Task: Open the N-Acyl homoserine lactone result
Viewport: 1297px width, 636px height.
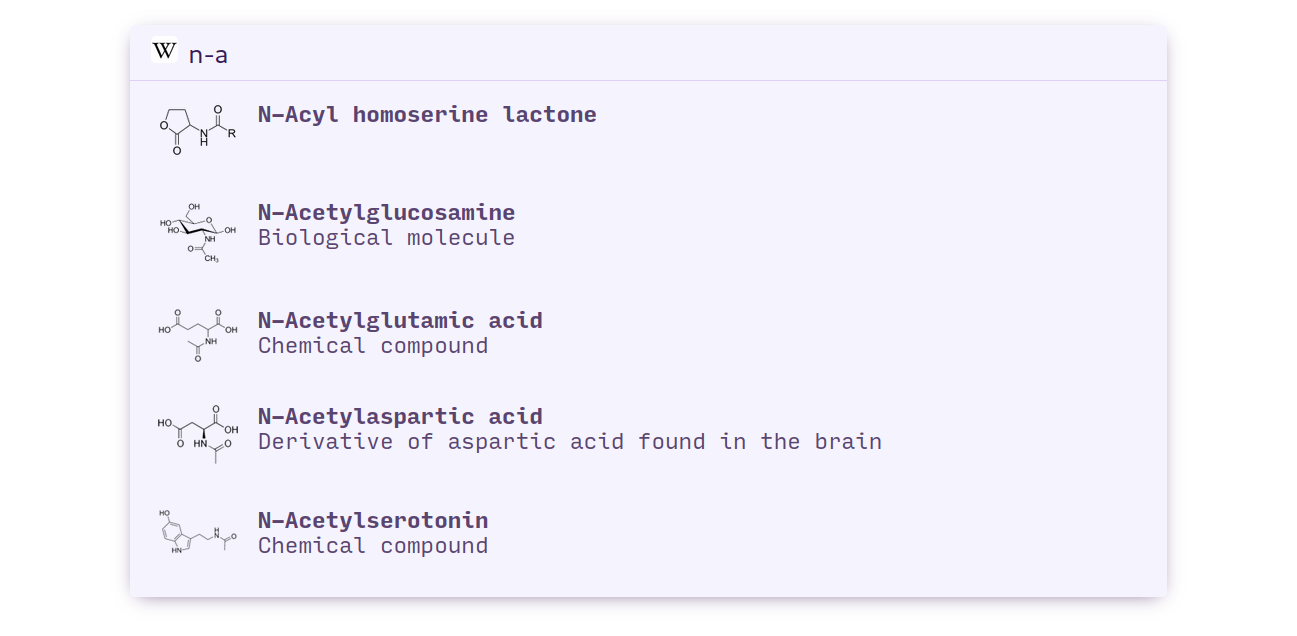Action: coord(648,130)
